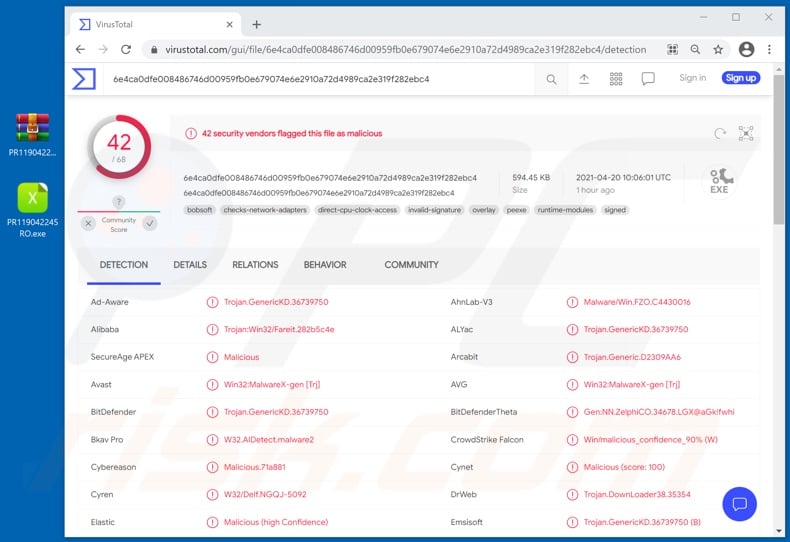The height and width of the screenshot is (542, 790).
Task: Select the VirusTotal browser tab
Action: (156, 24)
